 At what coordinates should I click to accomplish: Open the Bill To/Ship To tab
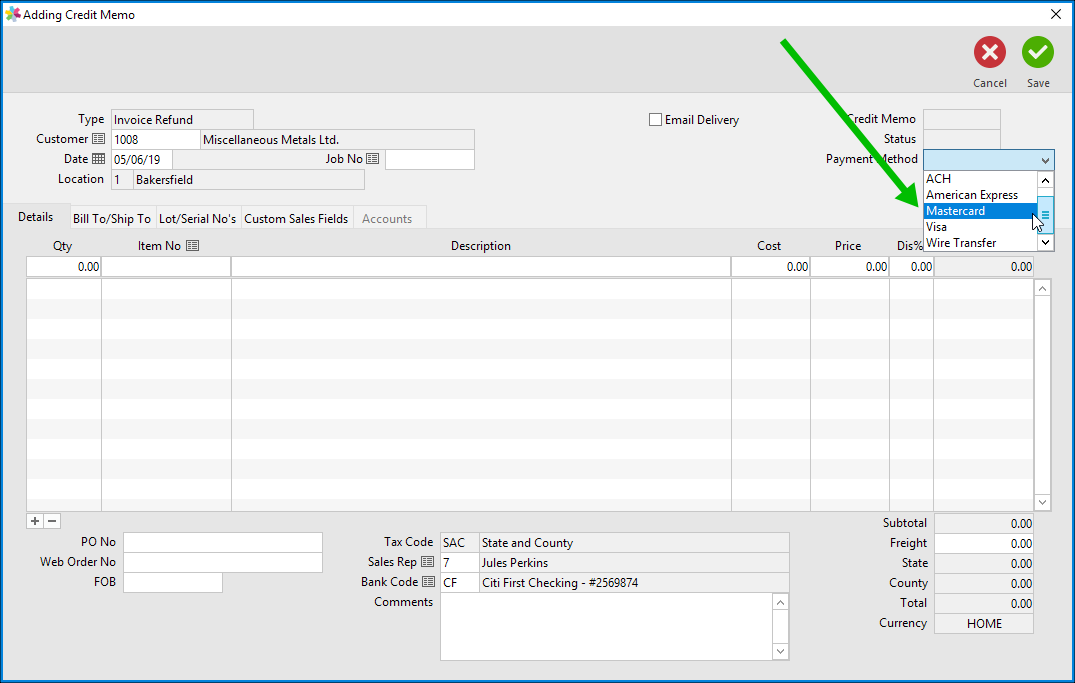[112, 219]
